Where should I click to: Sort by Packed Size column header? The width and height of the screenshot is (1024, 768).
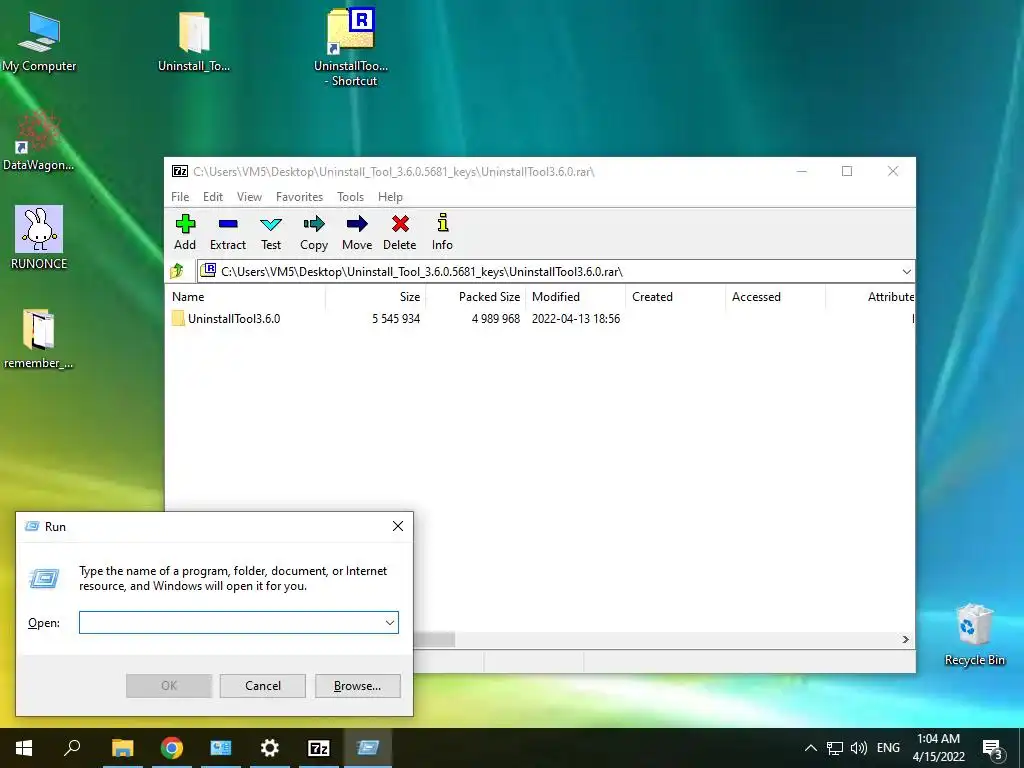click(x=475, y=296)
